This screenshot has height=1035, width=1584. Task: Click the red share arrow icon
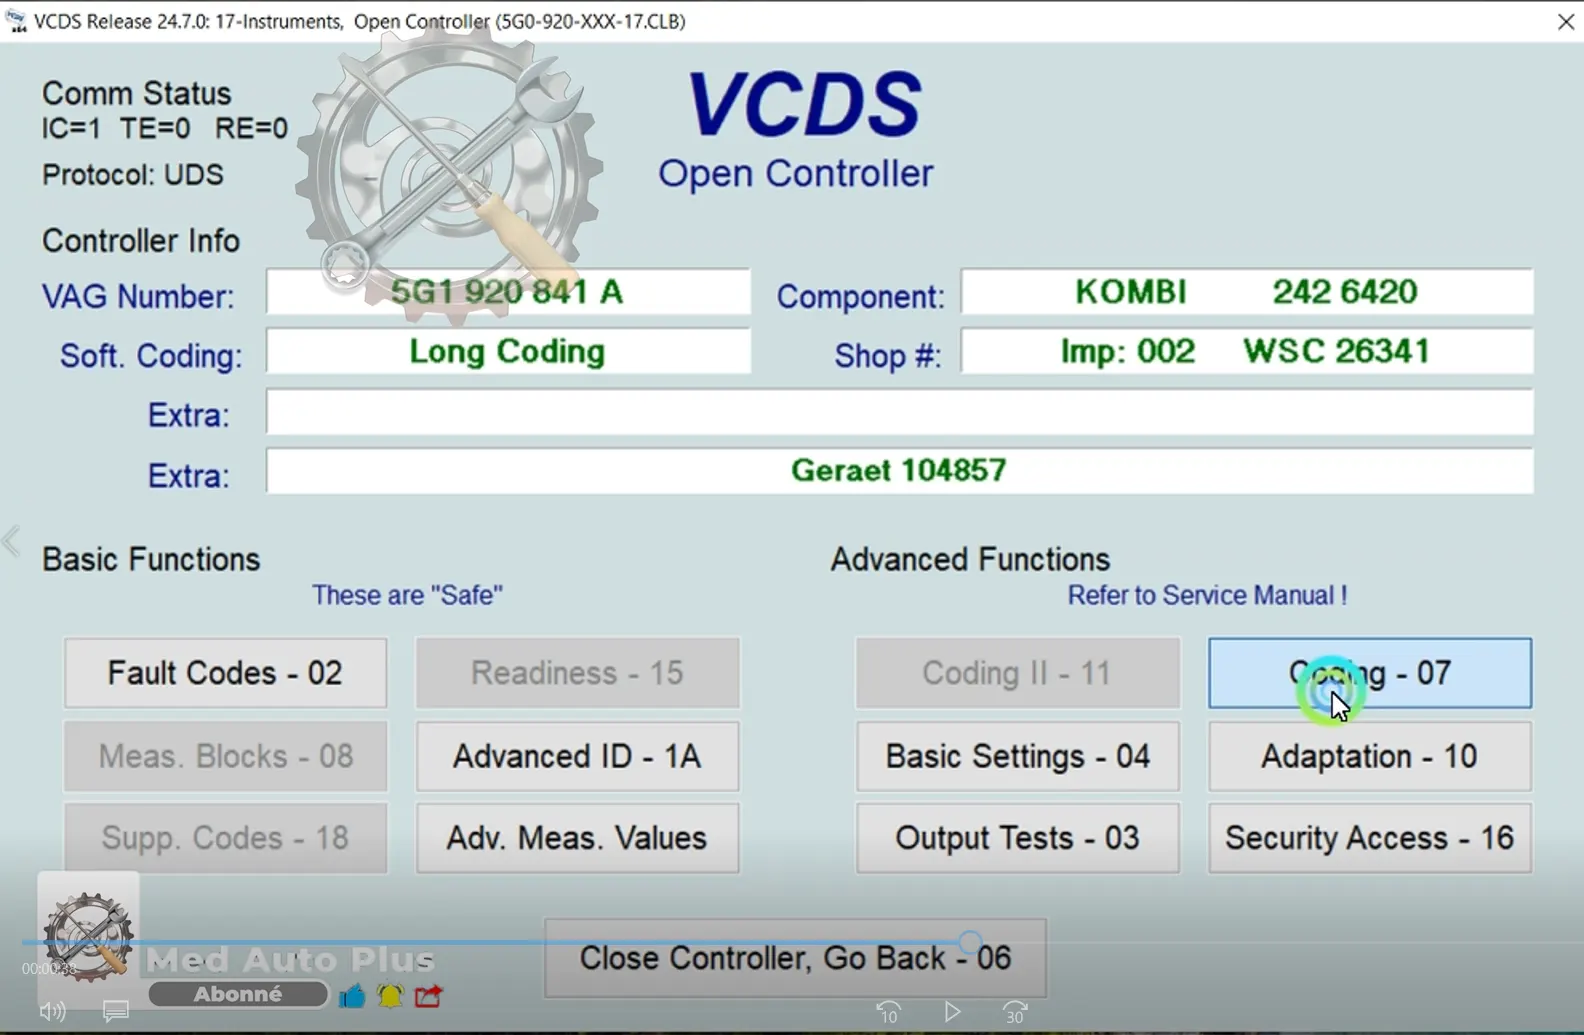tap(429, 996)
